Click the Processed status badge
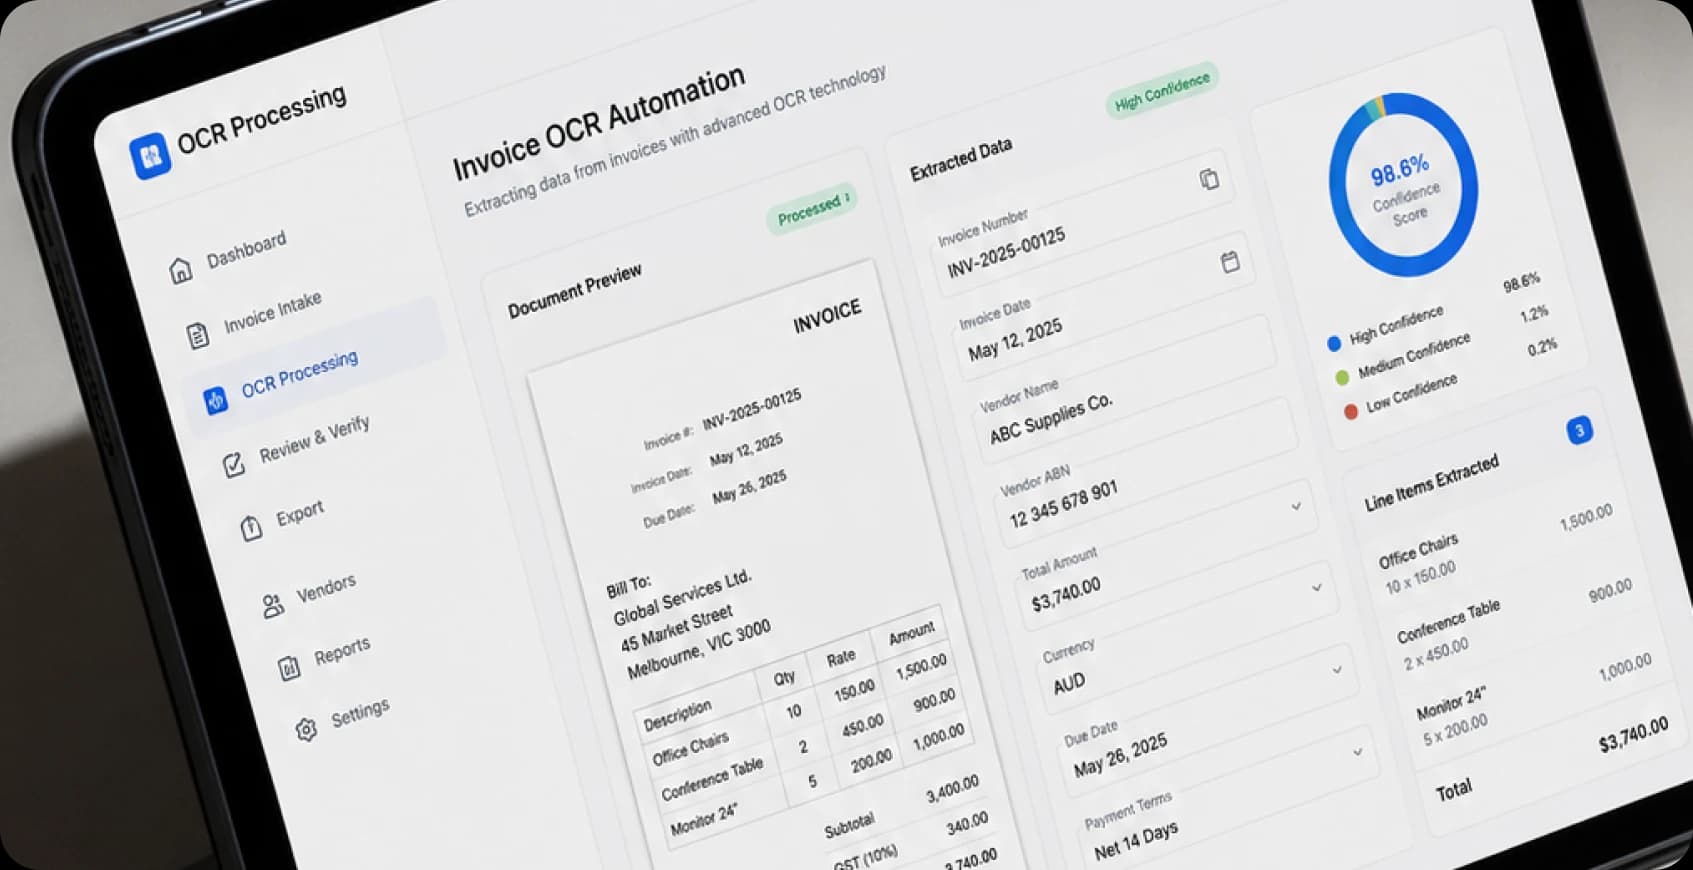The width and height of the screenshot is (1693, 870). 812,207
